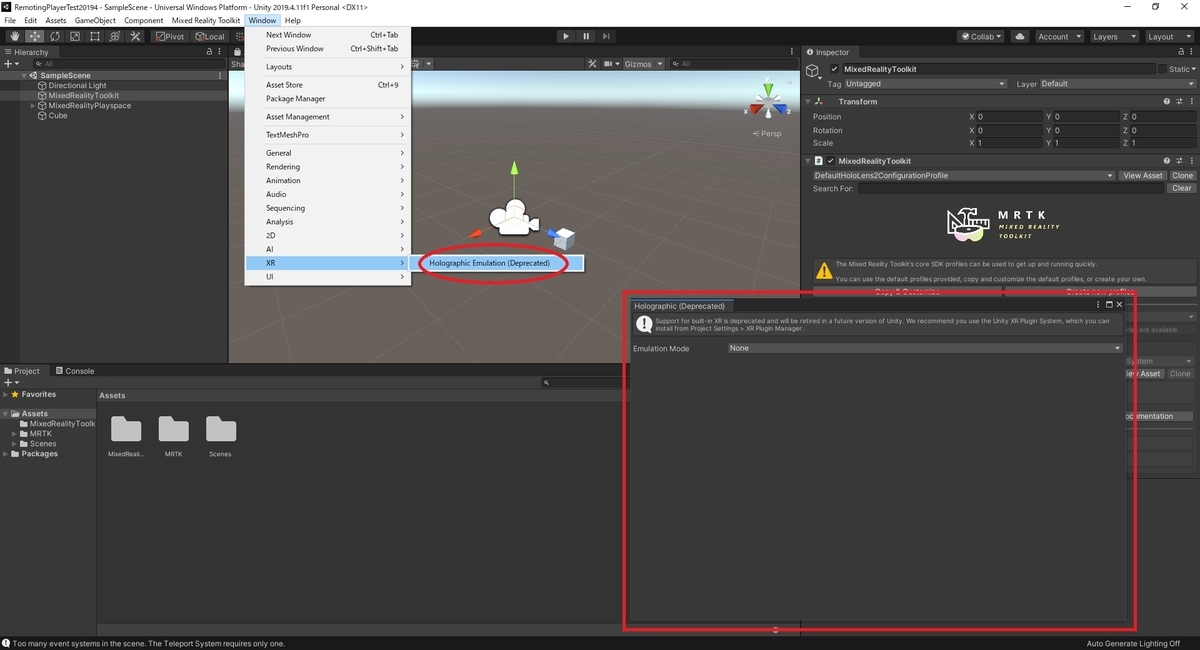Open the Layers dropdown

[x=1113, y=36]
